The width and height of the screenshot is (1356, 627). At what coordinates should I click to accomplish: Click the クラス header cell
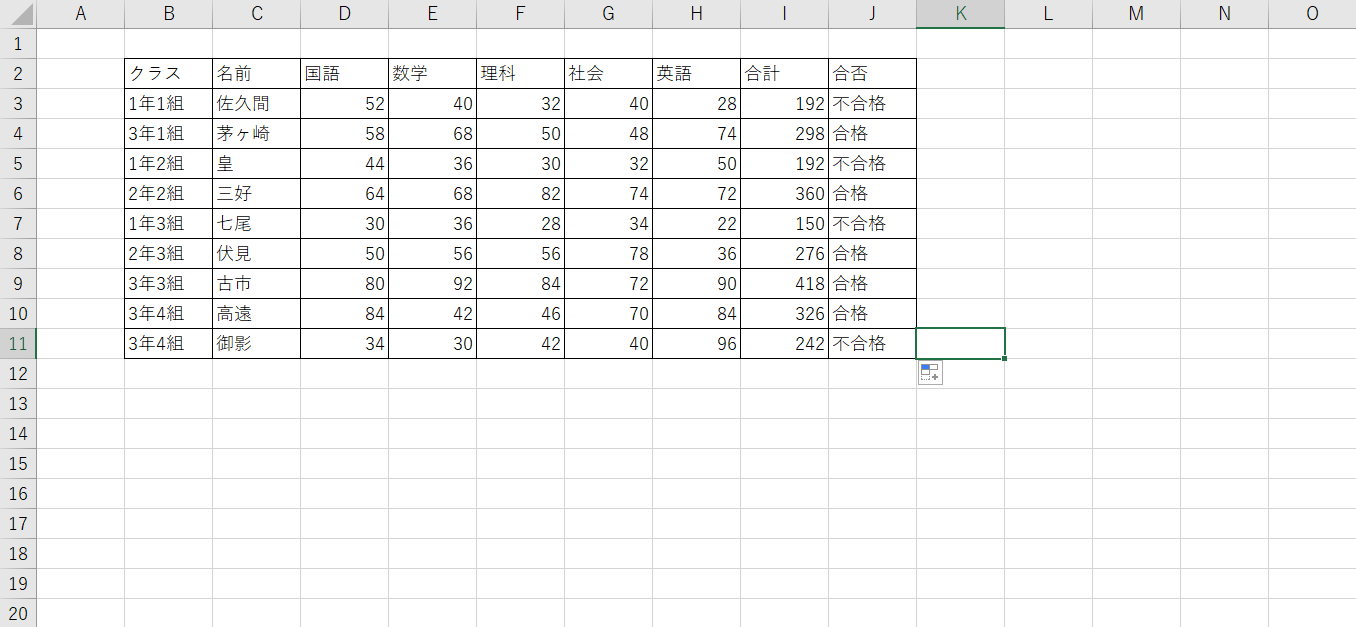coord(169,74)
